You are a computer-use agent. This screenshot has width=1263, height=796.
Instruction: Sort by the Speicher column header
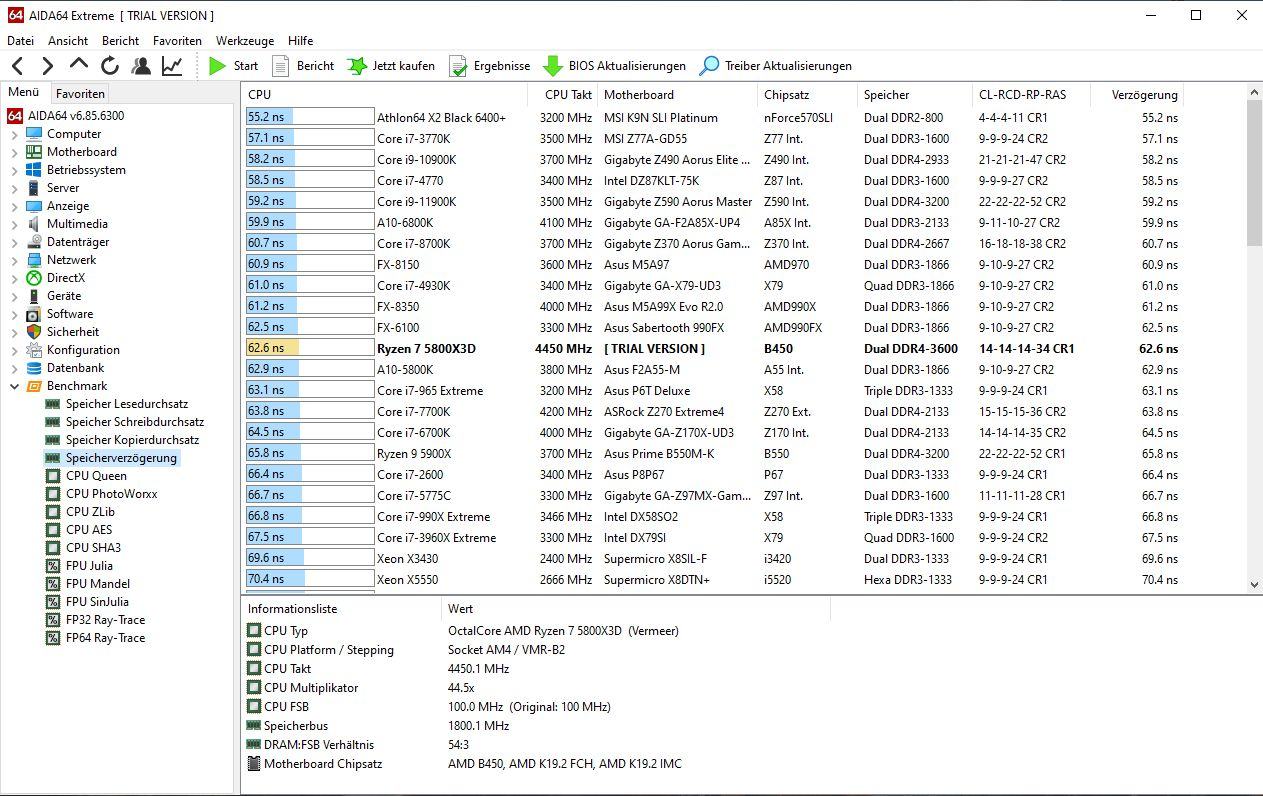pyautogui.click(x=915, y=95)
